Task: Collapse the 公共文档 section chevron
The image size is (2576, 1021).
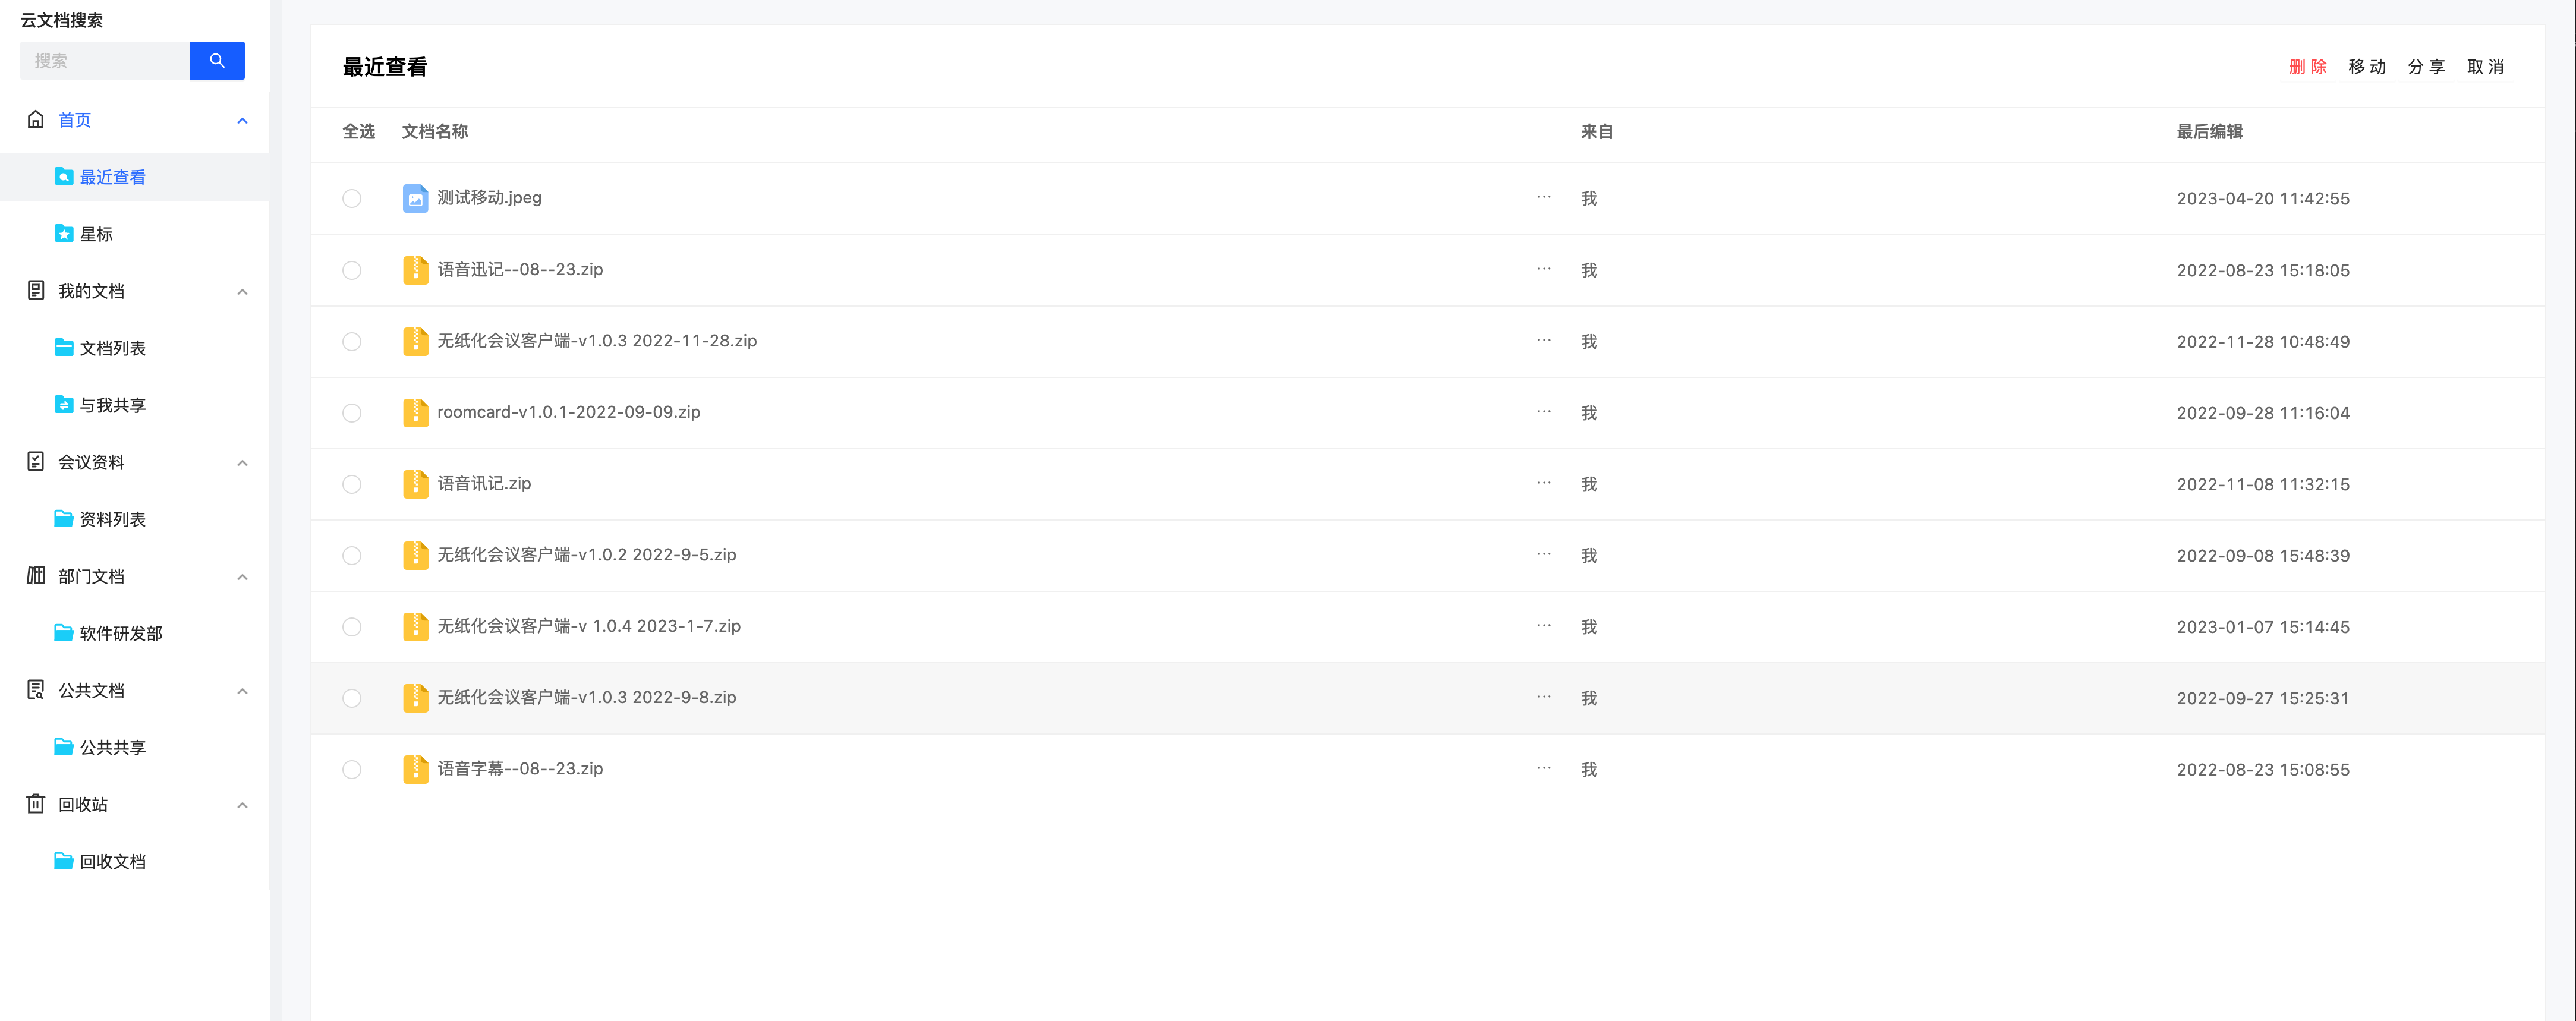Action: coord(242,691)
